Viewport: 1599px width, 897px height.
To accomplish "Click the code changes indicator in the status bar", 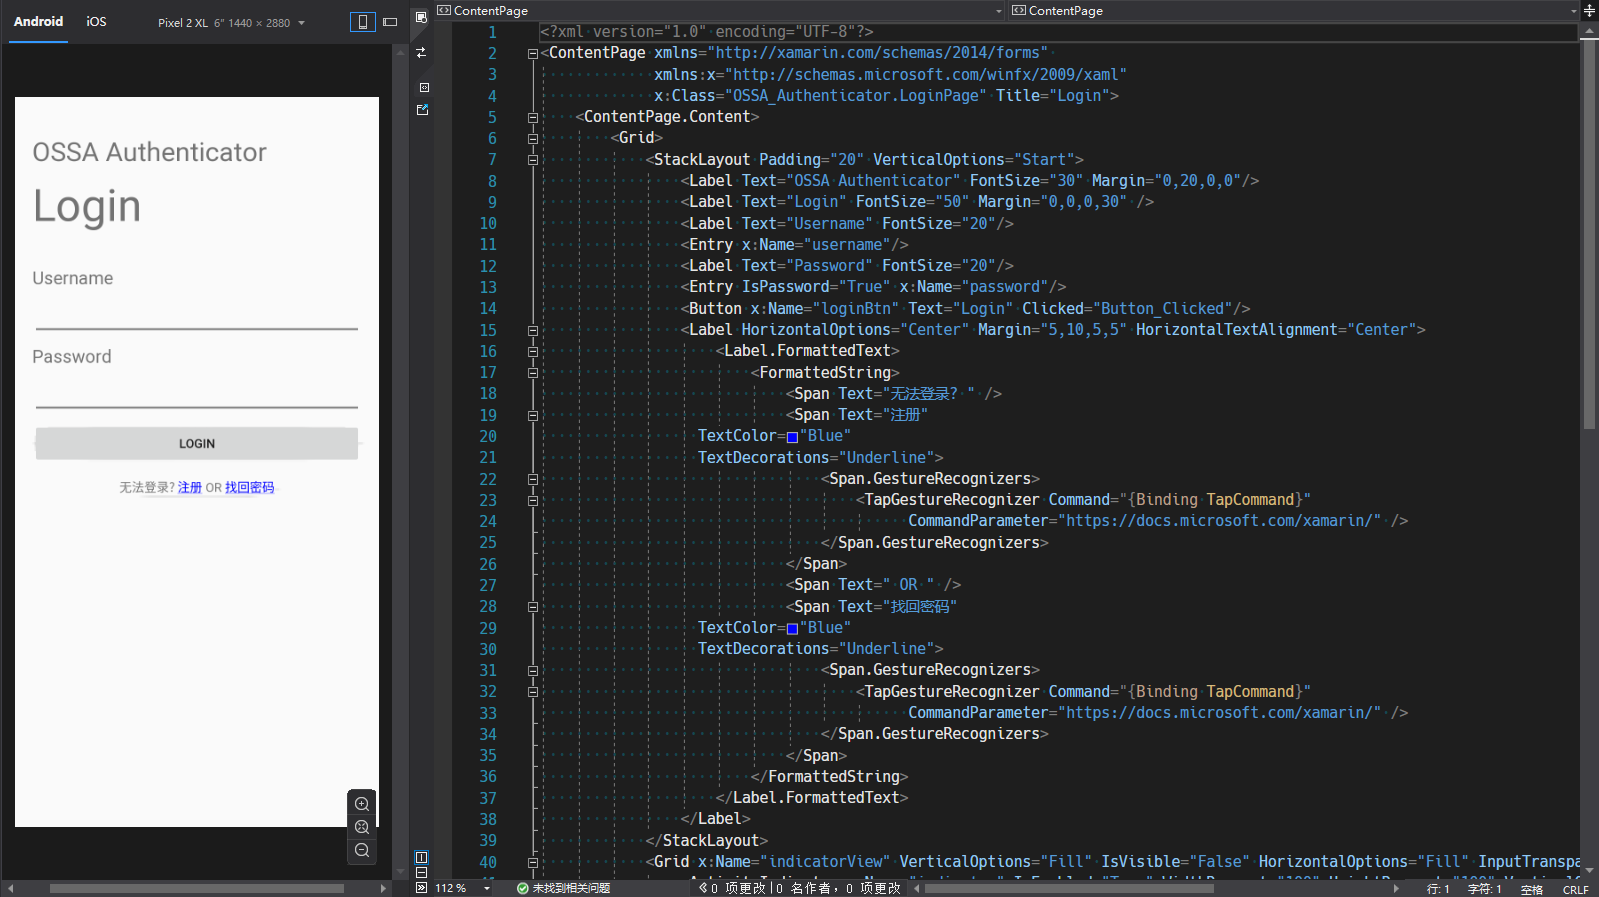I will [x=800, y=888].
